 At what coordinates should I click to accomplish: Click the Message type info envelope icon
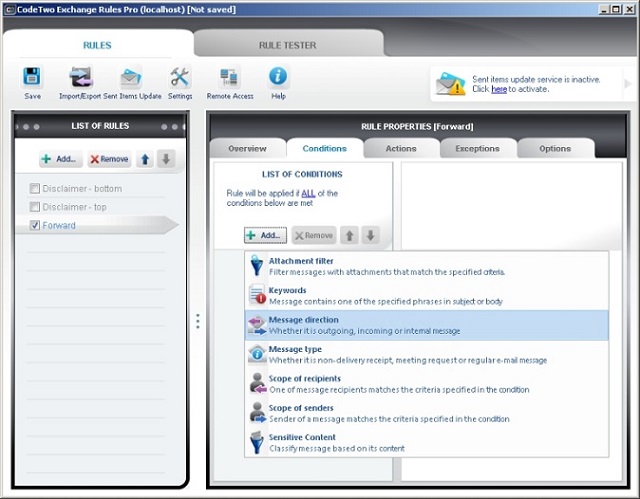(x=257, y=353)
